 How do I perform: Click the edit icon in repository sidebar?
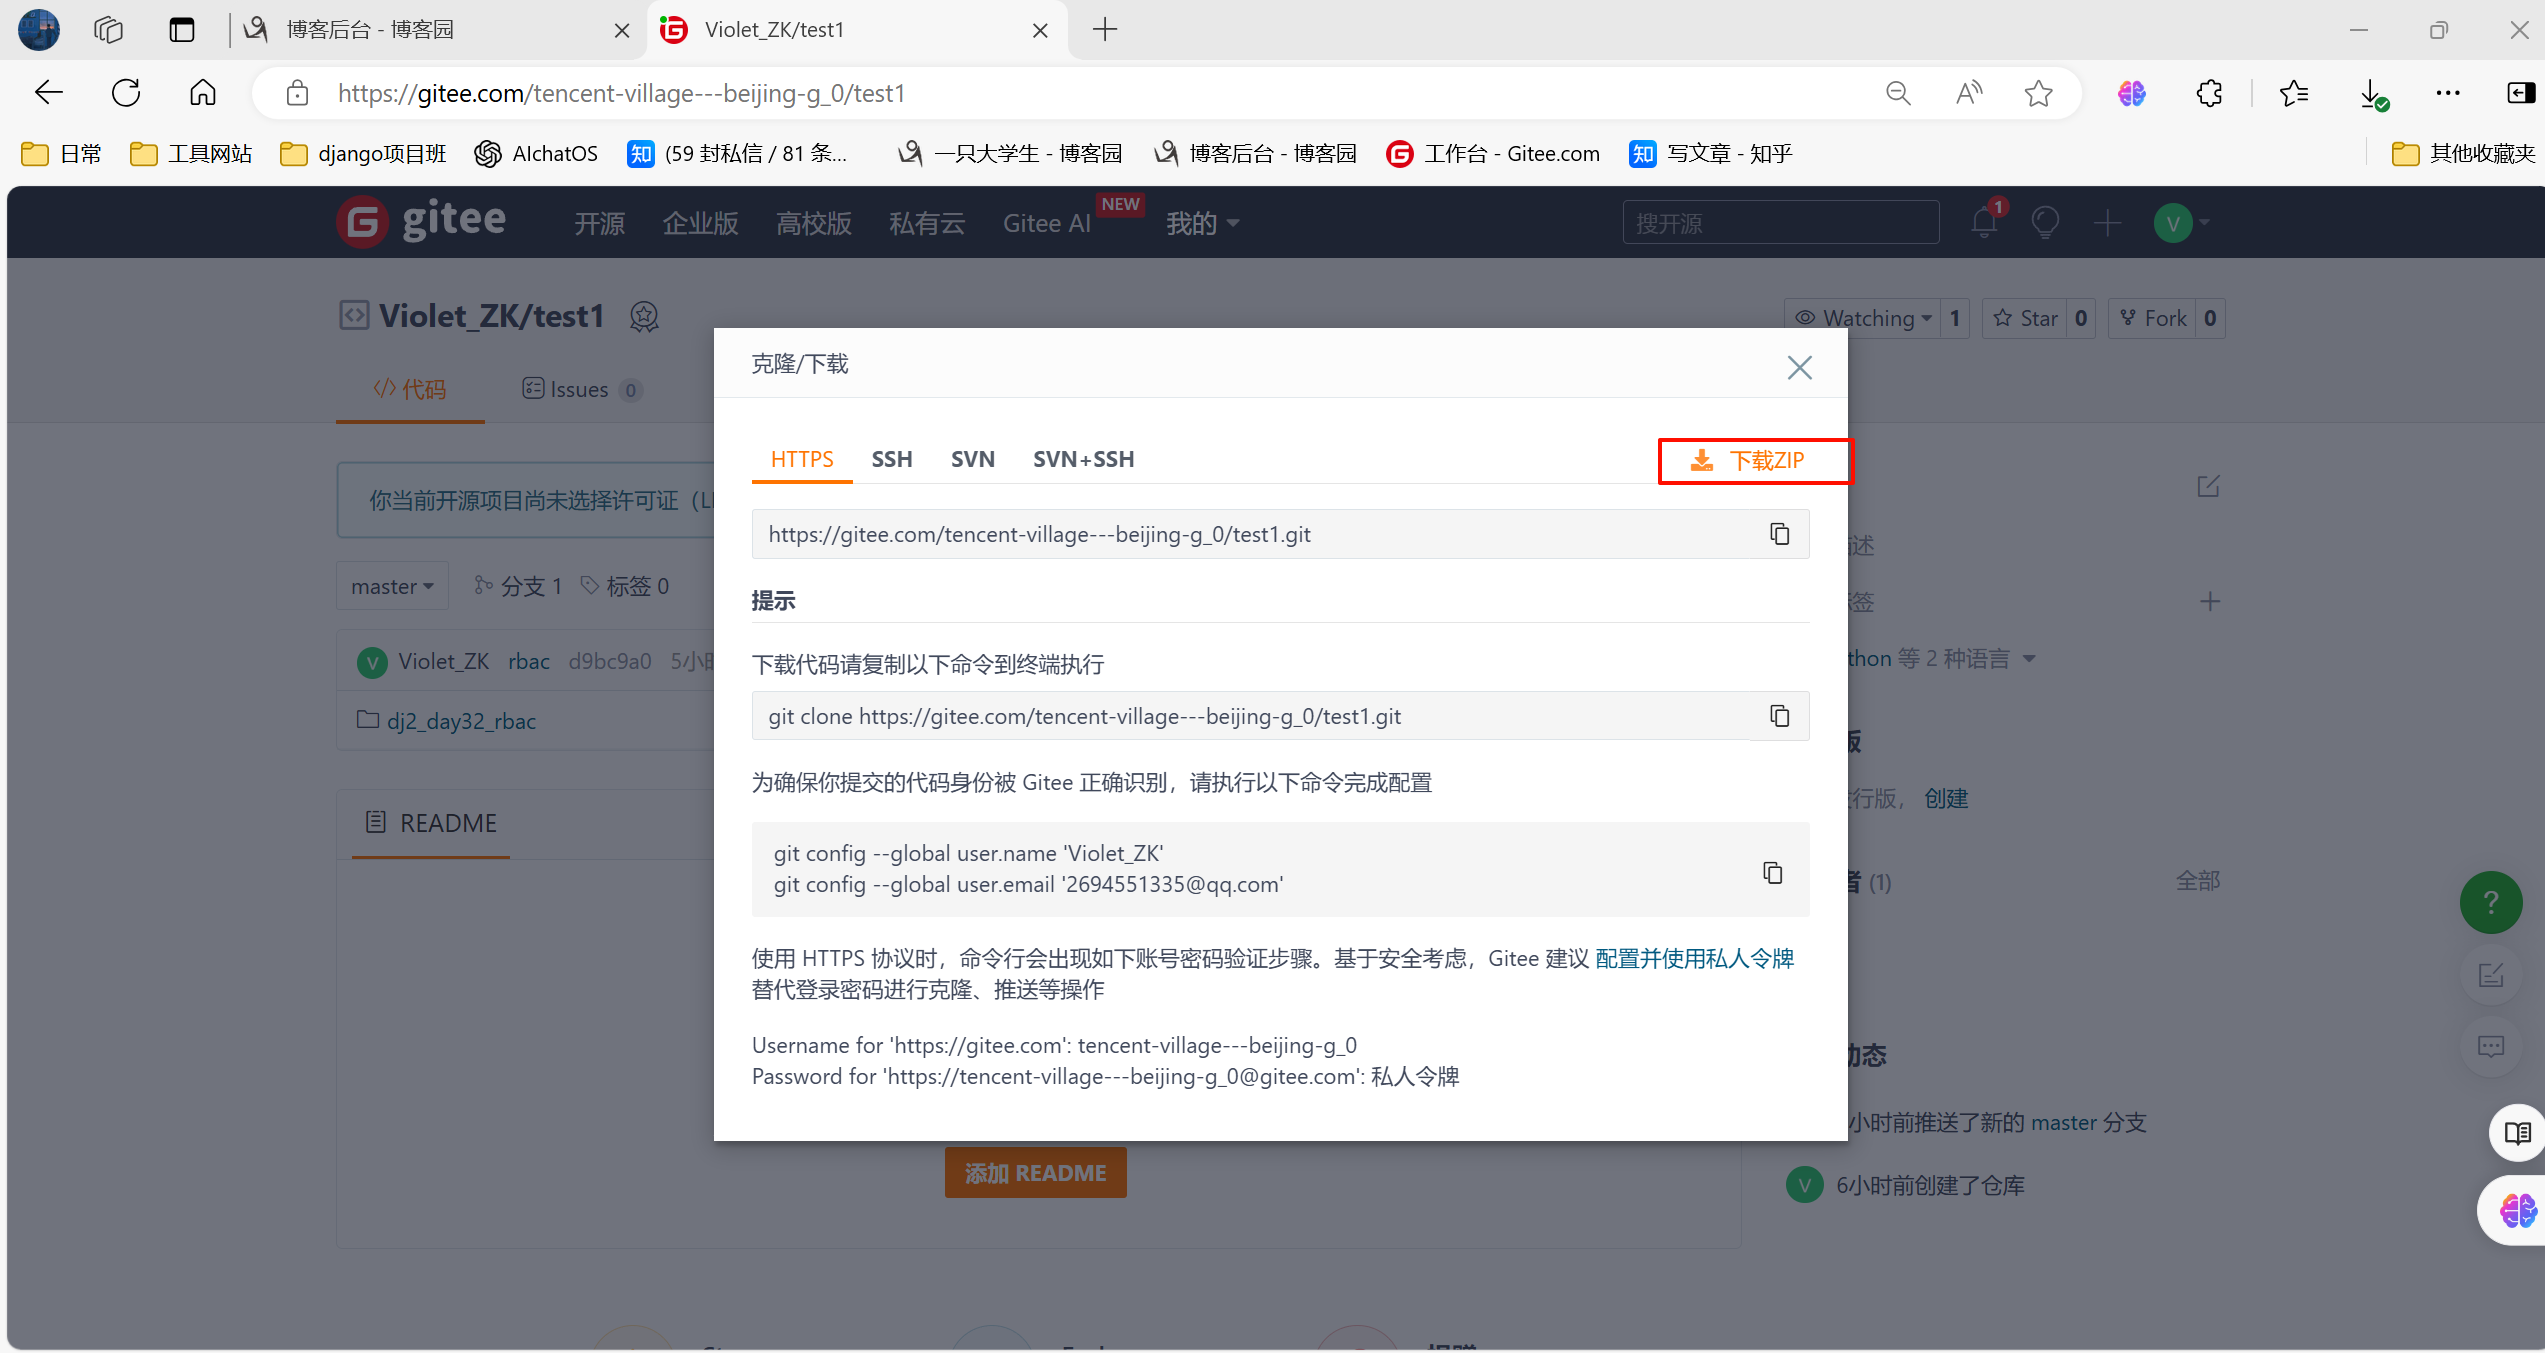tap(2209, 486)
